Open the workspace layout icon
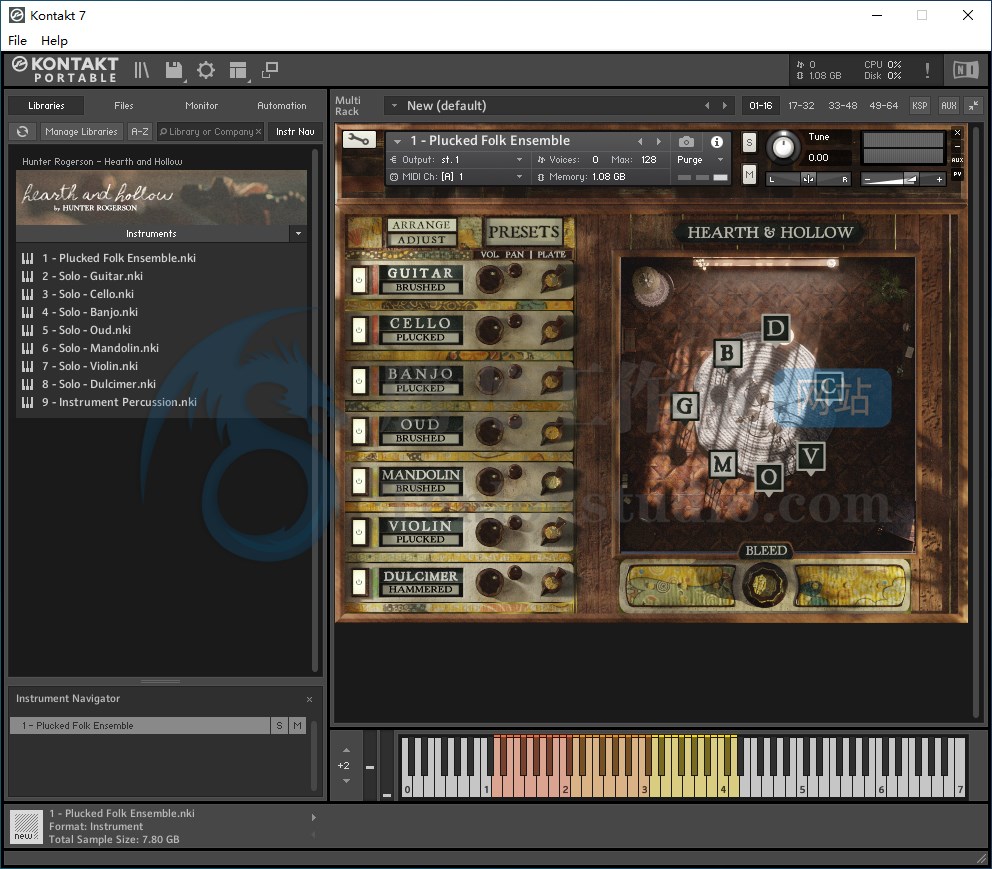The image size is (992, 869). tap(238, 70)
